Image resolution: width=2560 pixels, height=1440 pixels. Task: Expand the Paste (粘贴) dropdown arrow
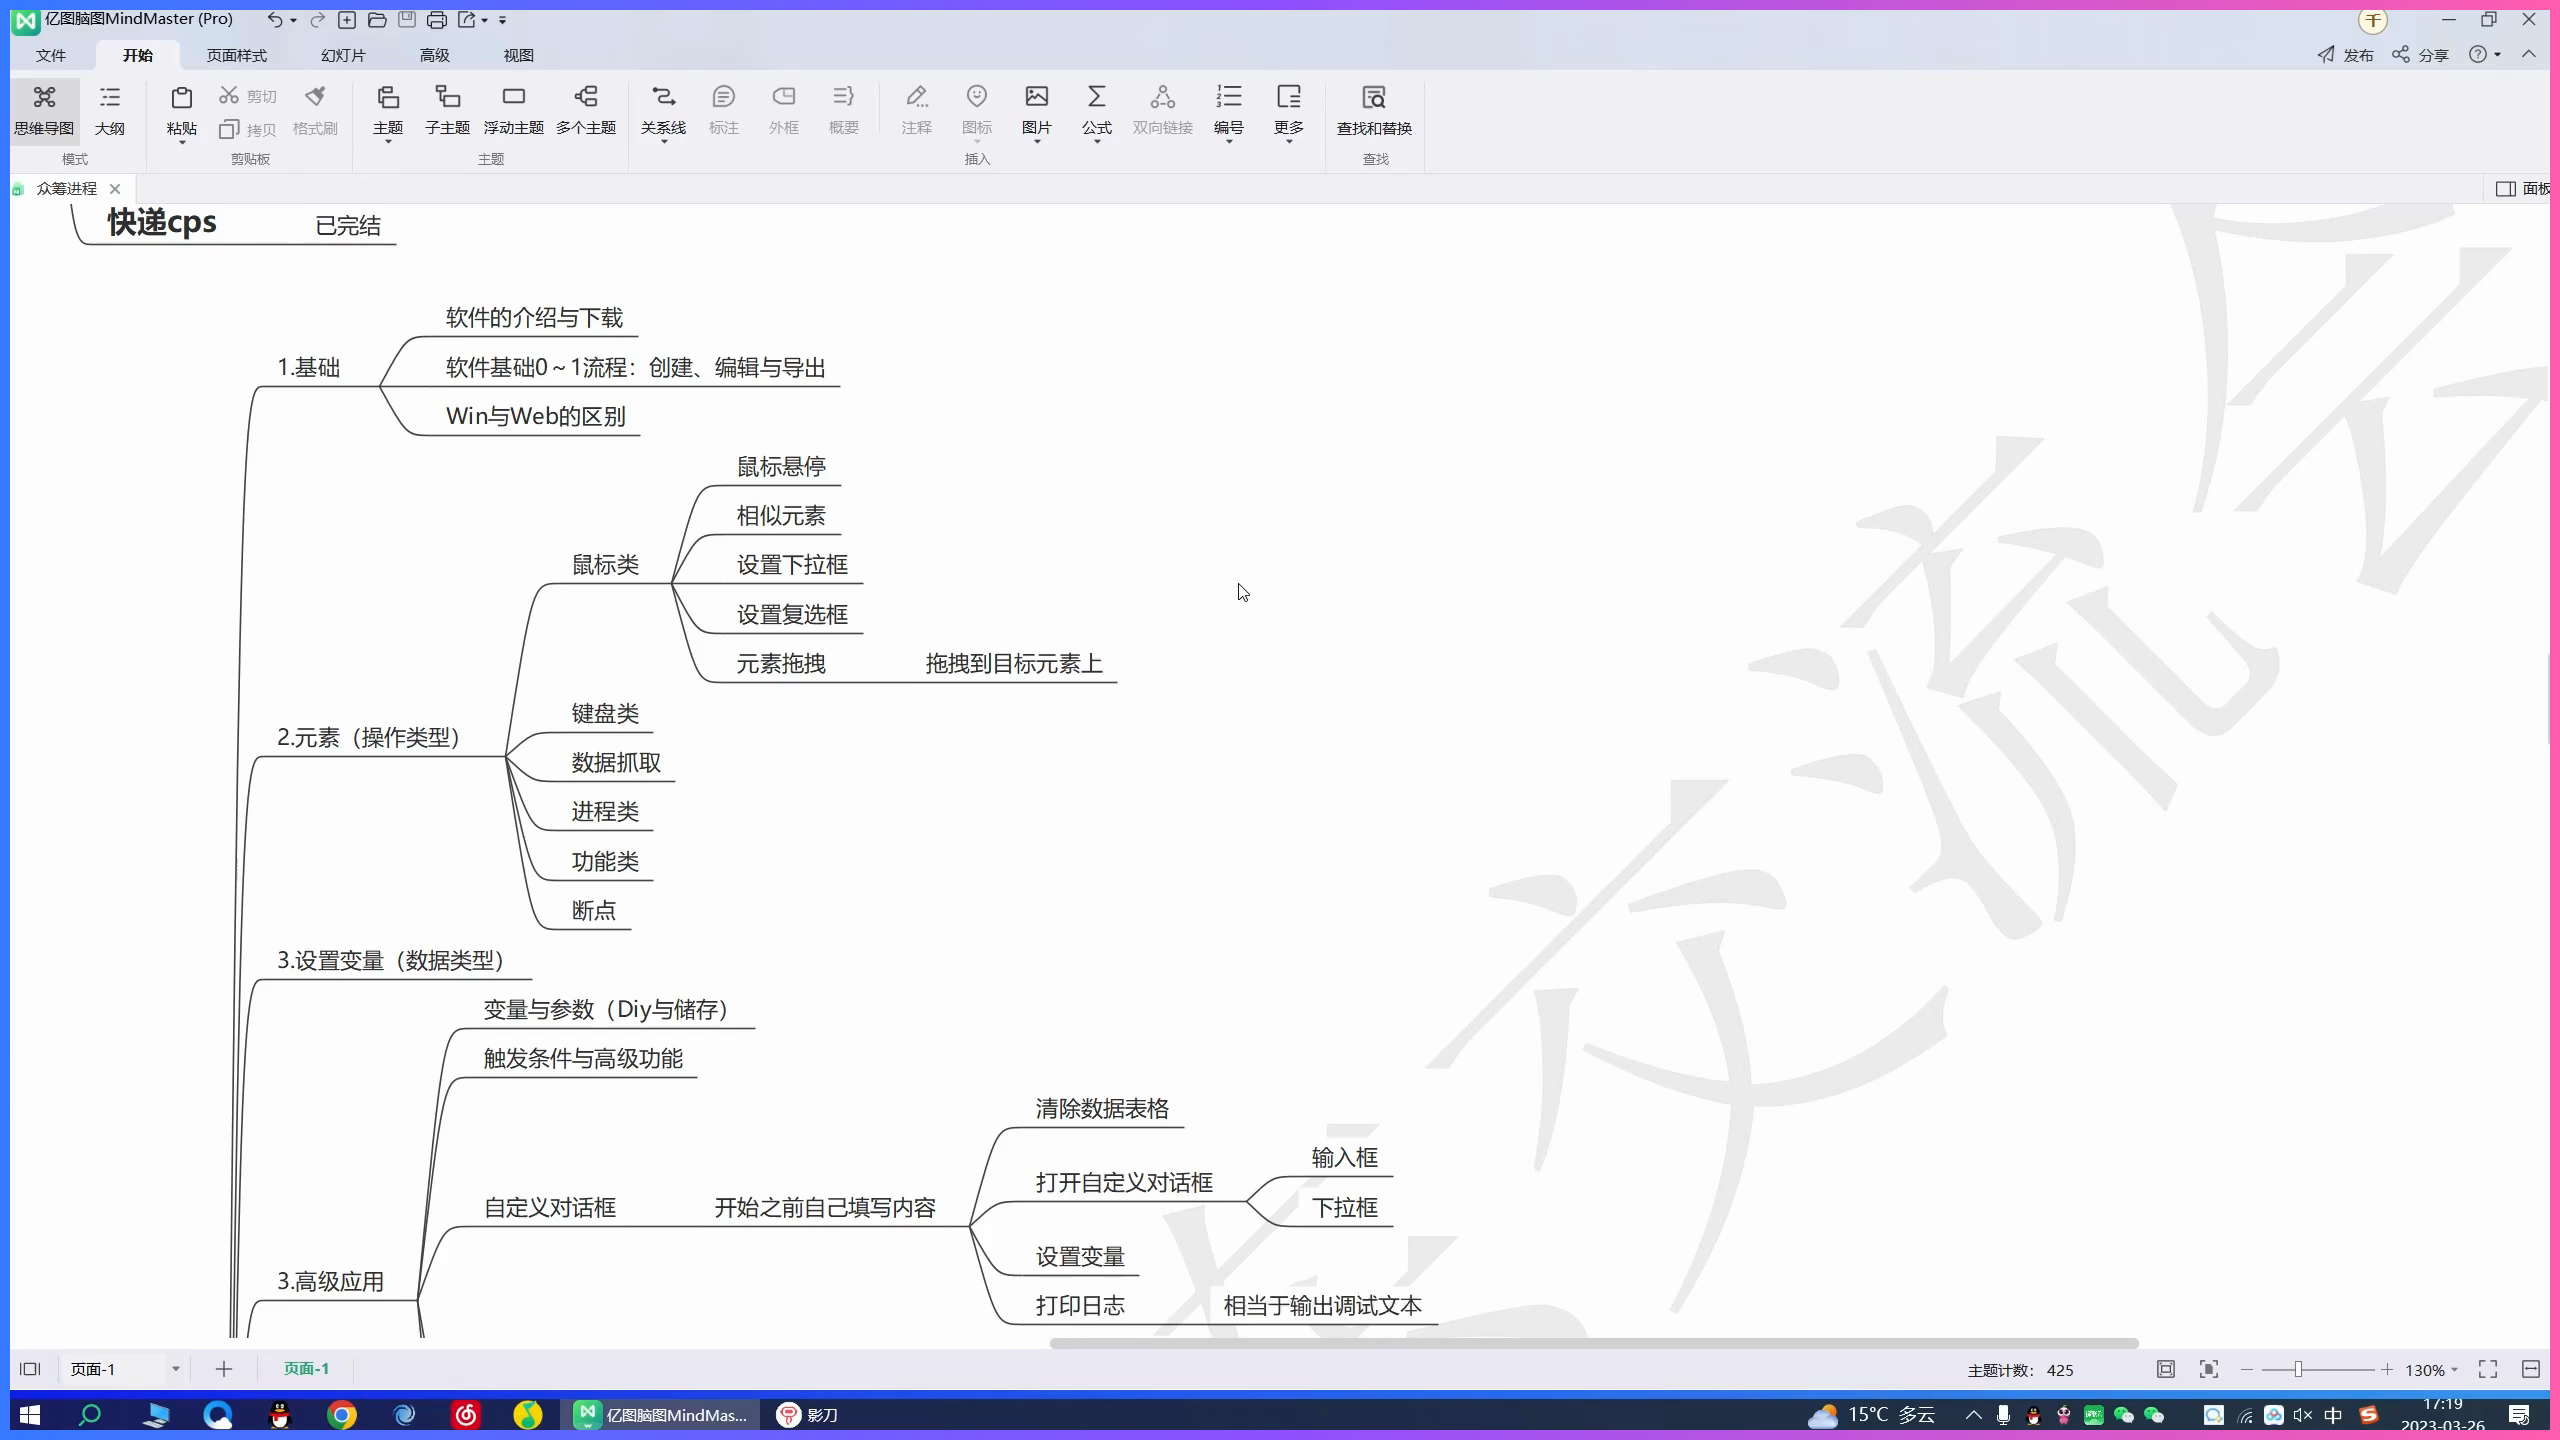tap(182, 143)
